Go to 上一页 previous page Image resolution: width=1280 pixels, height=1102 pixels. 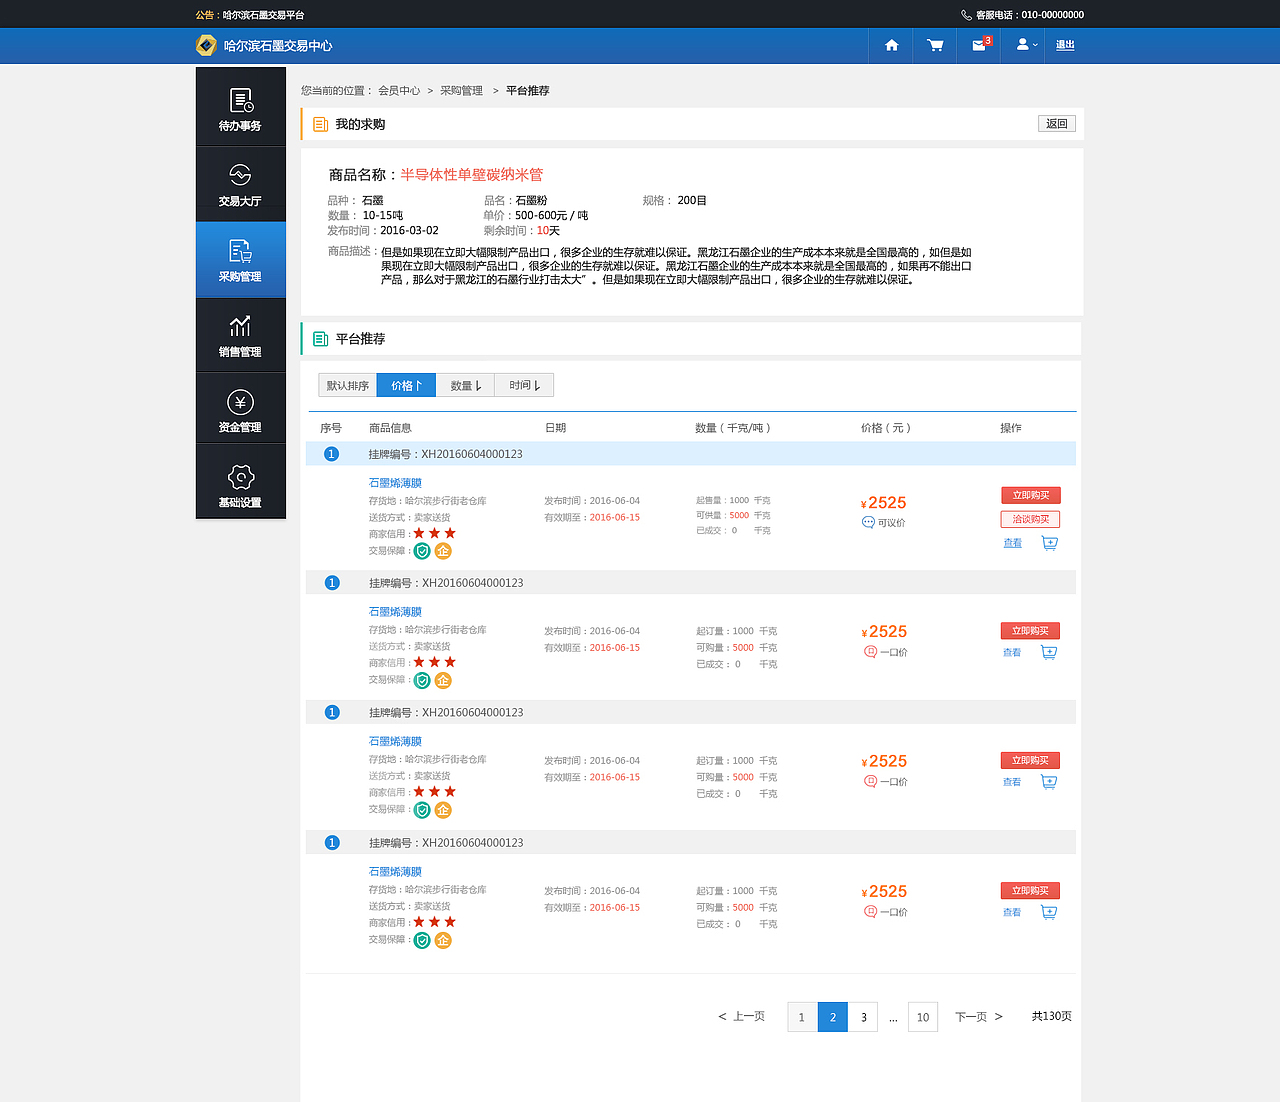click(741, 1017)
